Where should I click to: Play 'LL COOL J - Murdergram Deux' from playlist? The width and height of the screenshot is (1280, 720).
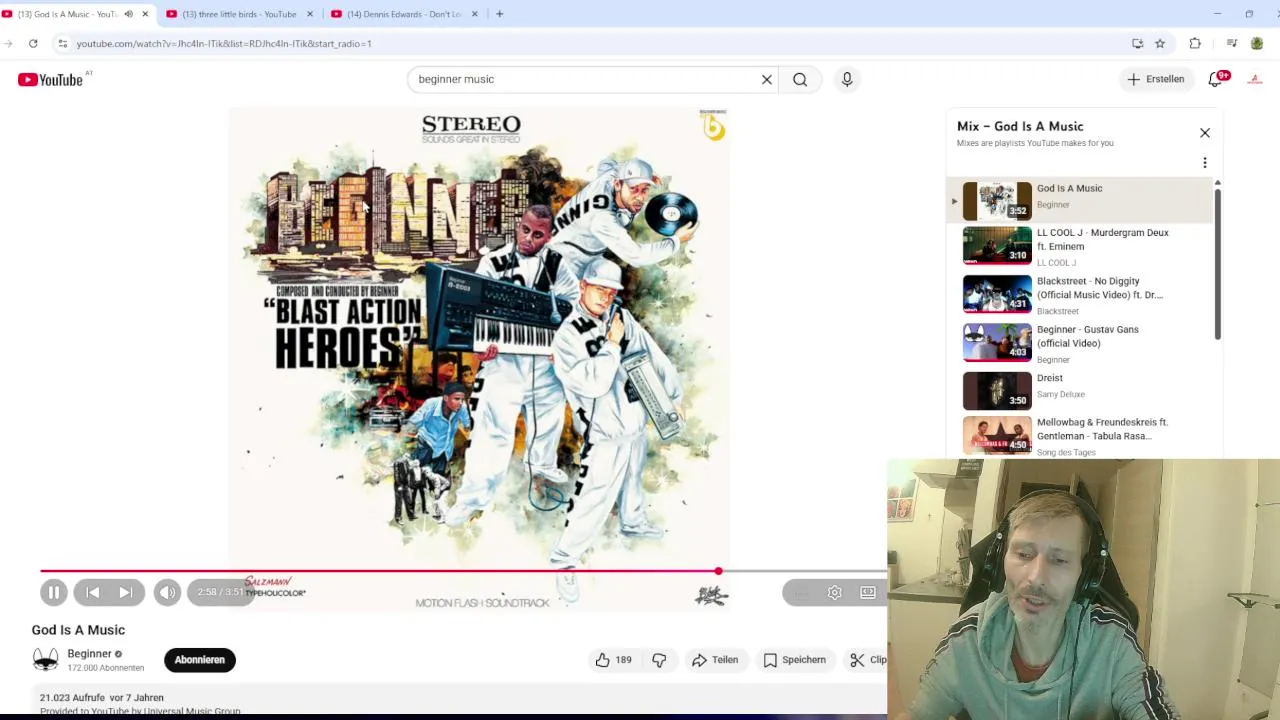[1080, 247]
